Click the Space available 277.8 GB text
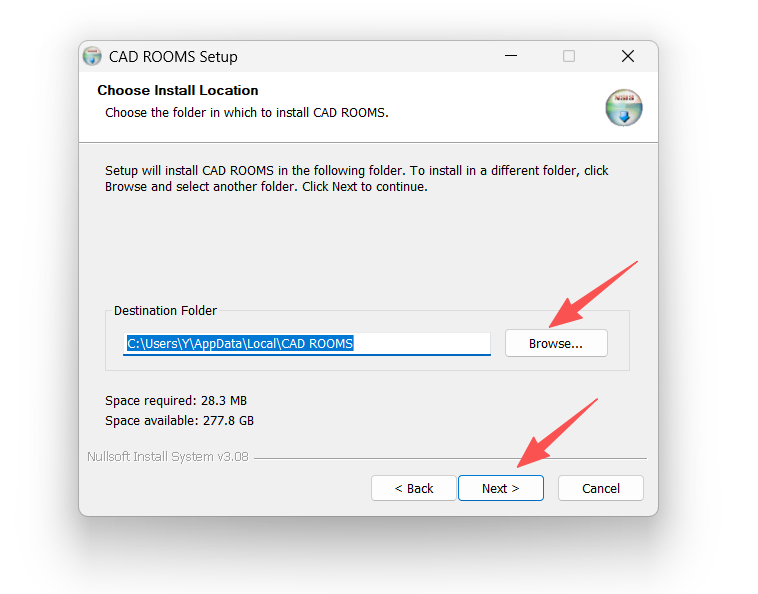This screenshot has height=594, width=758. (x=179, y=421)
